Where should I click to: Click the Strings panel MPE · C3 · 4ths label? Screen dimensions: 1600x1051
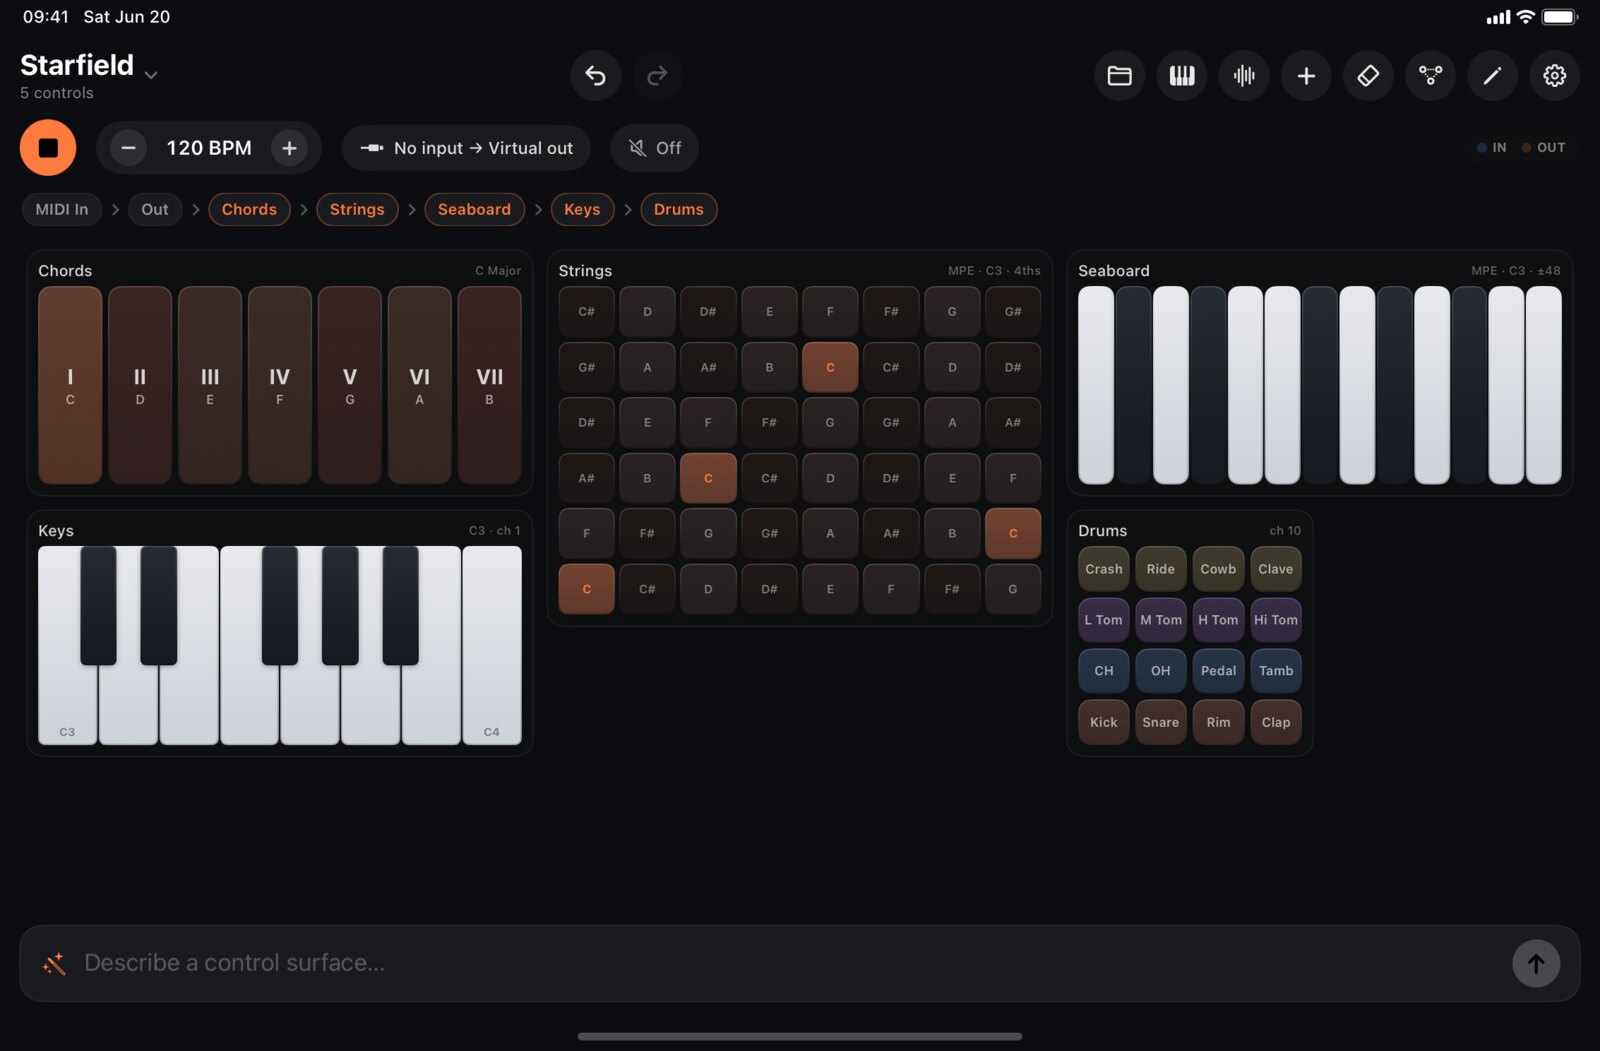(x=994, y=271)
